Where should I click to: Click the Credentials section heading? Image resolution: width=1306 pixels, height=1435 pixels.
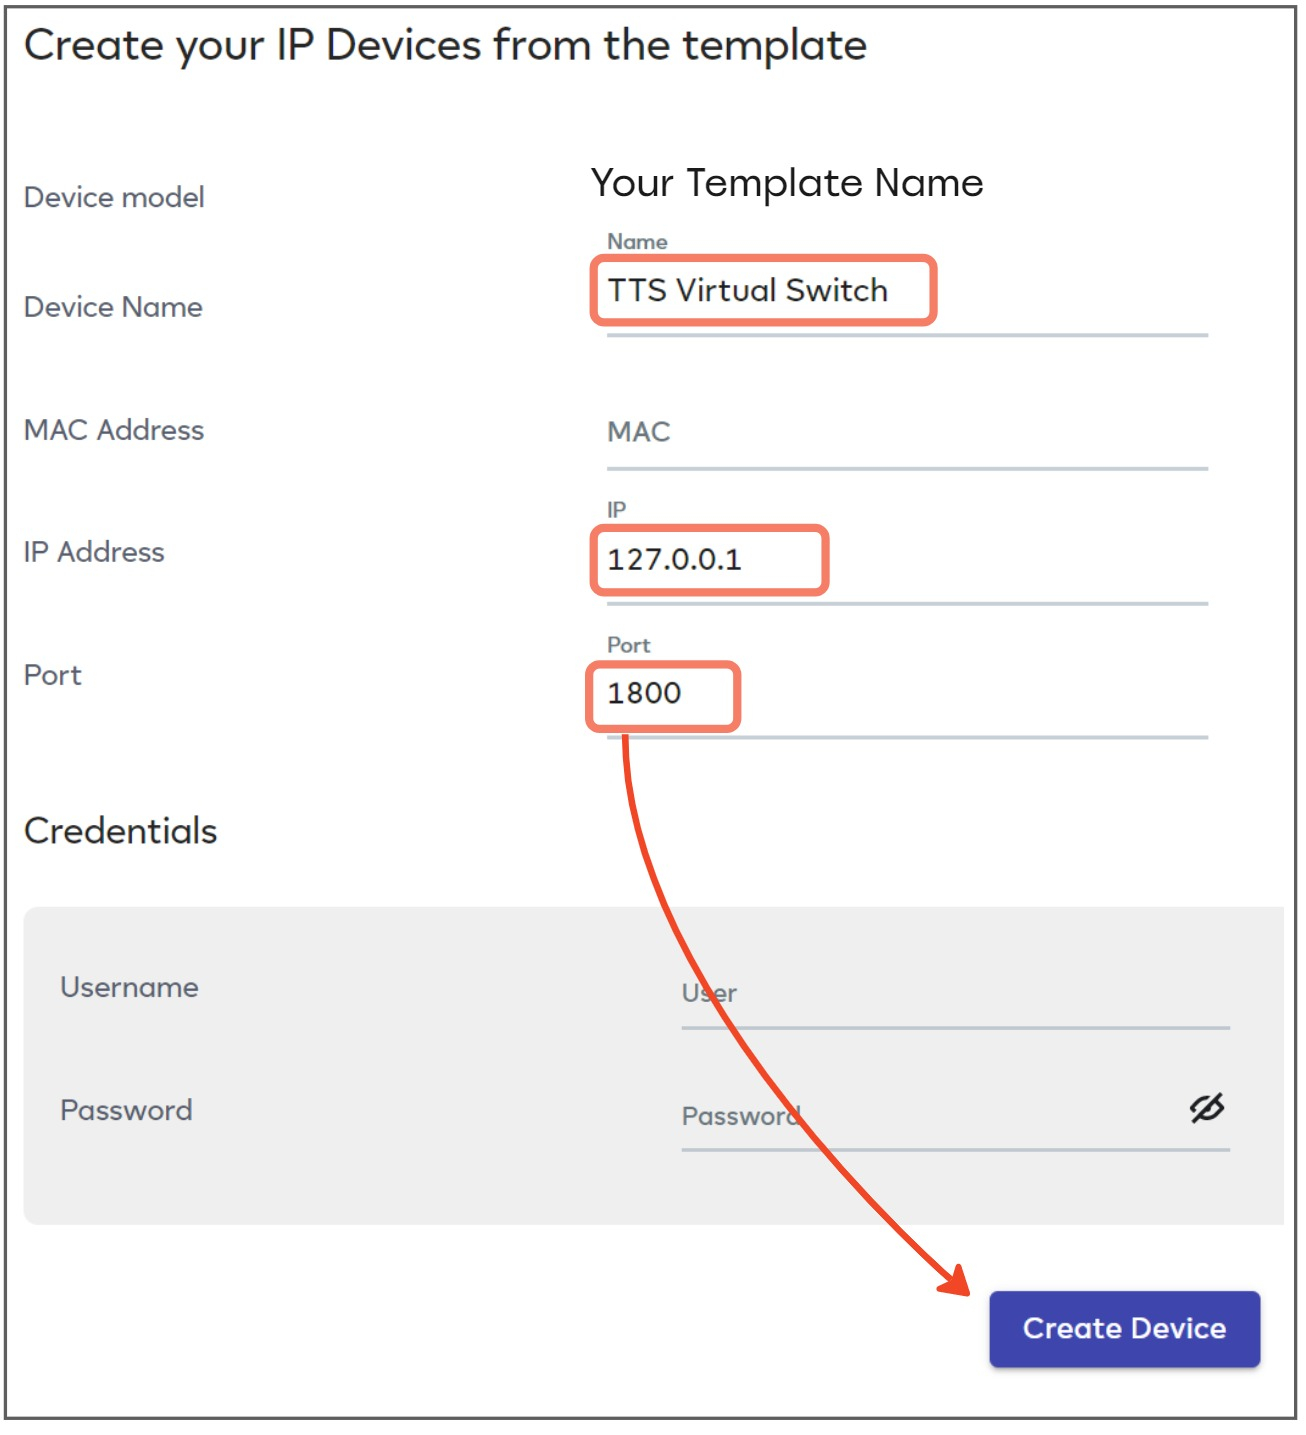[120, 831]
